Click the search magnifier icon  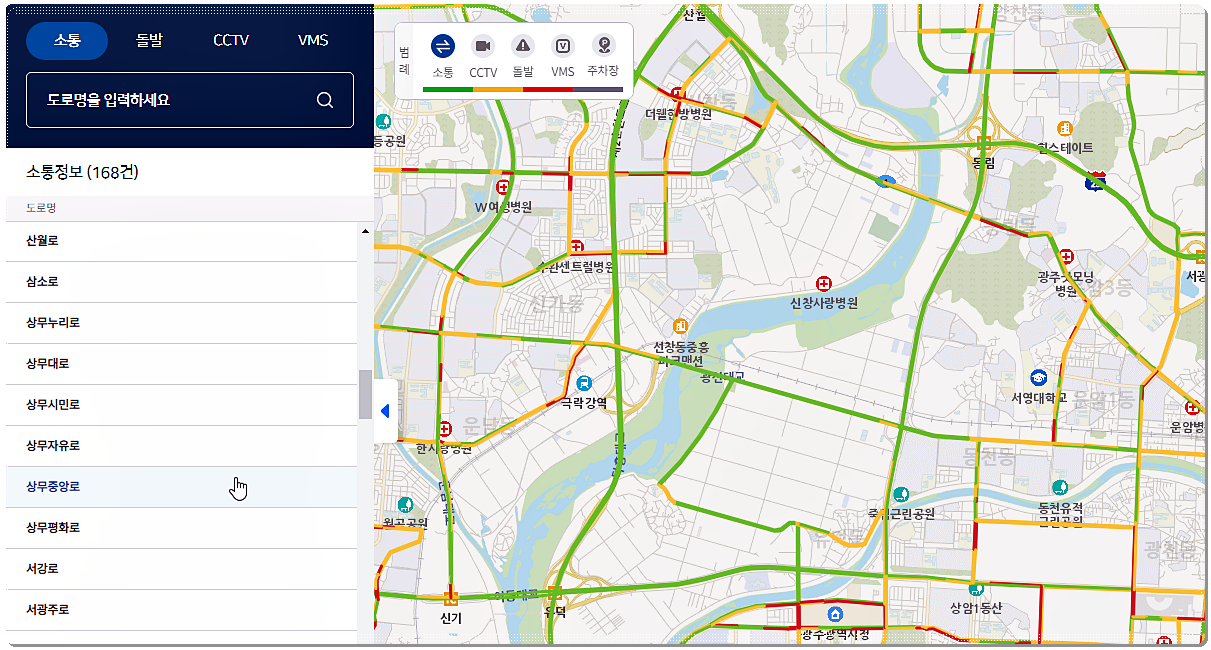point(325,100)
